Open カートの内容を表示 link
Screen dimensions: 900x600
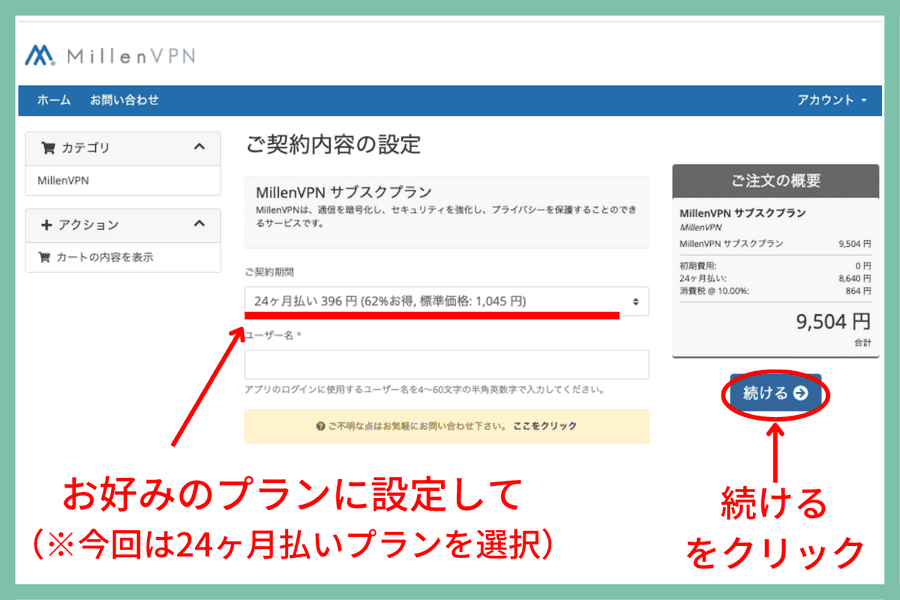tap(104, 257)
